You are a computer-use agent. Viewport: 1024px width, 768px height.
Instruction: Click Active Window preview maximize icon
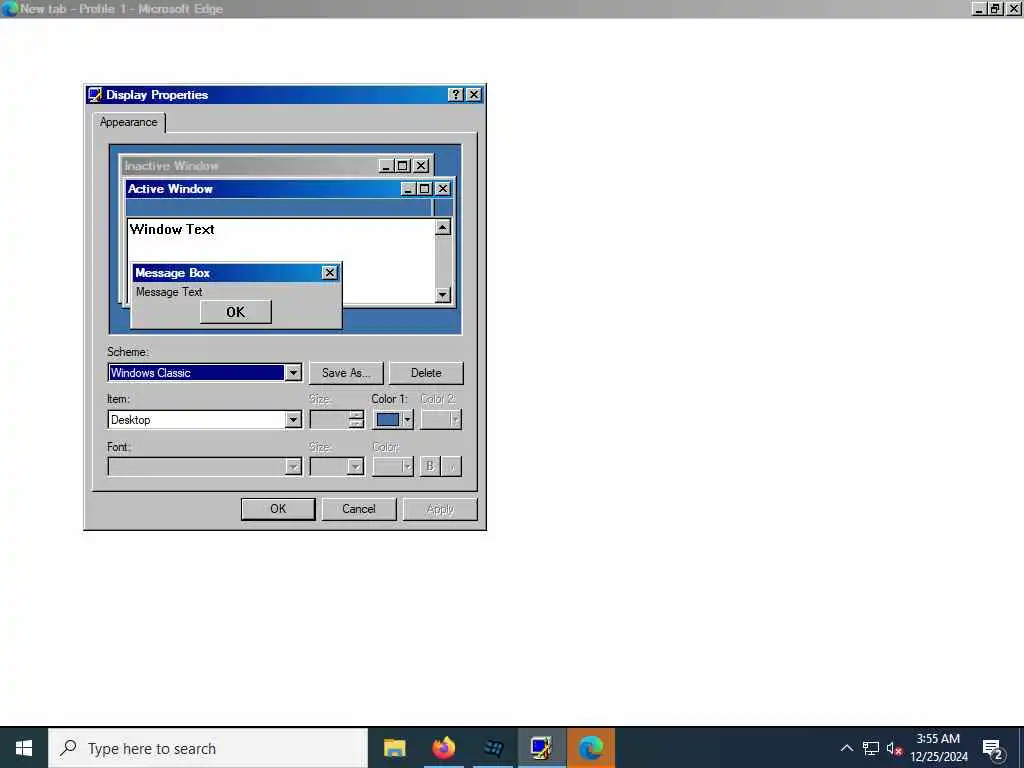(x=424, y=189)
